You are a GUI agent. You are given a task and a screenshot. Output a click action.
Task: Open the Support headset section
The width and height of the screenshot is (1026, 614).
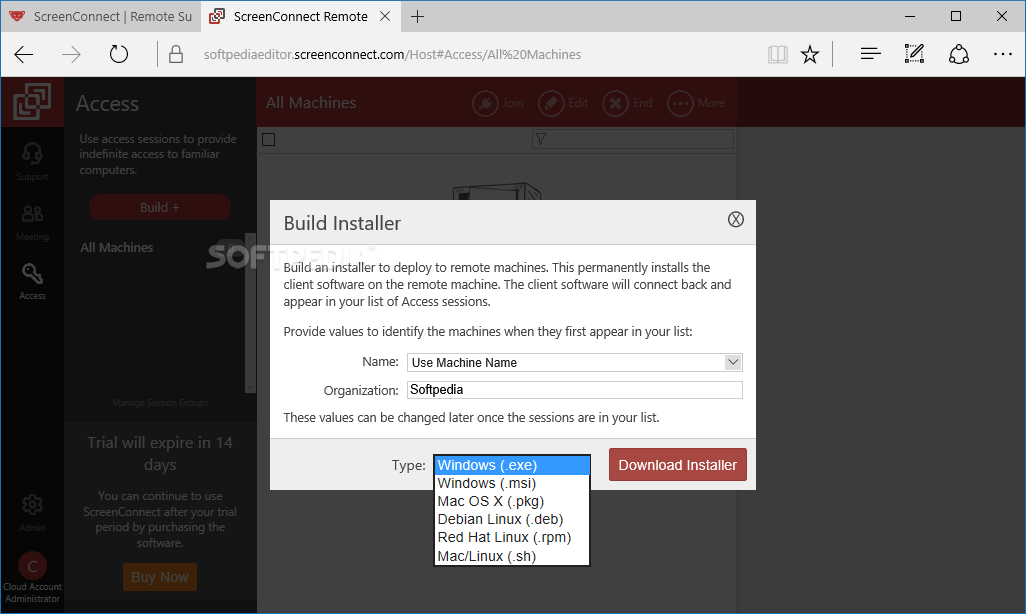[32, 162]
